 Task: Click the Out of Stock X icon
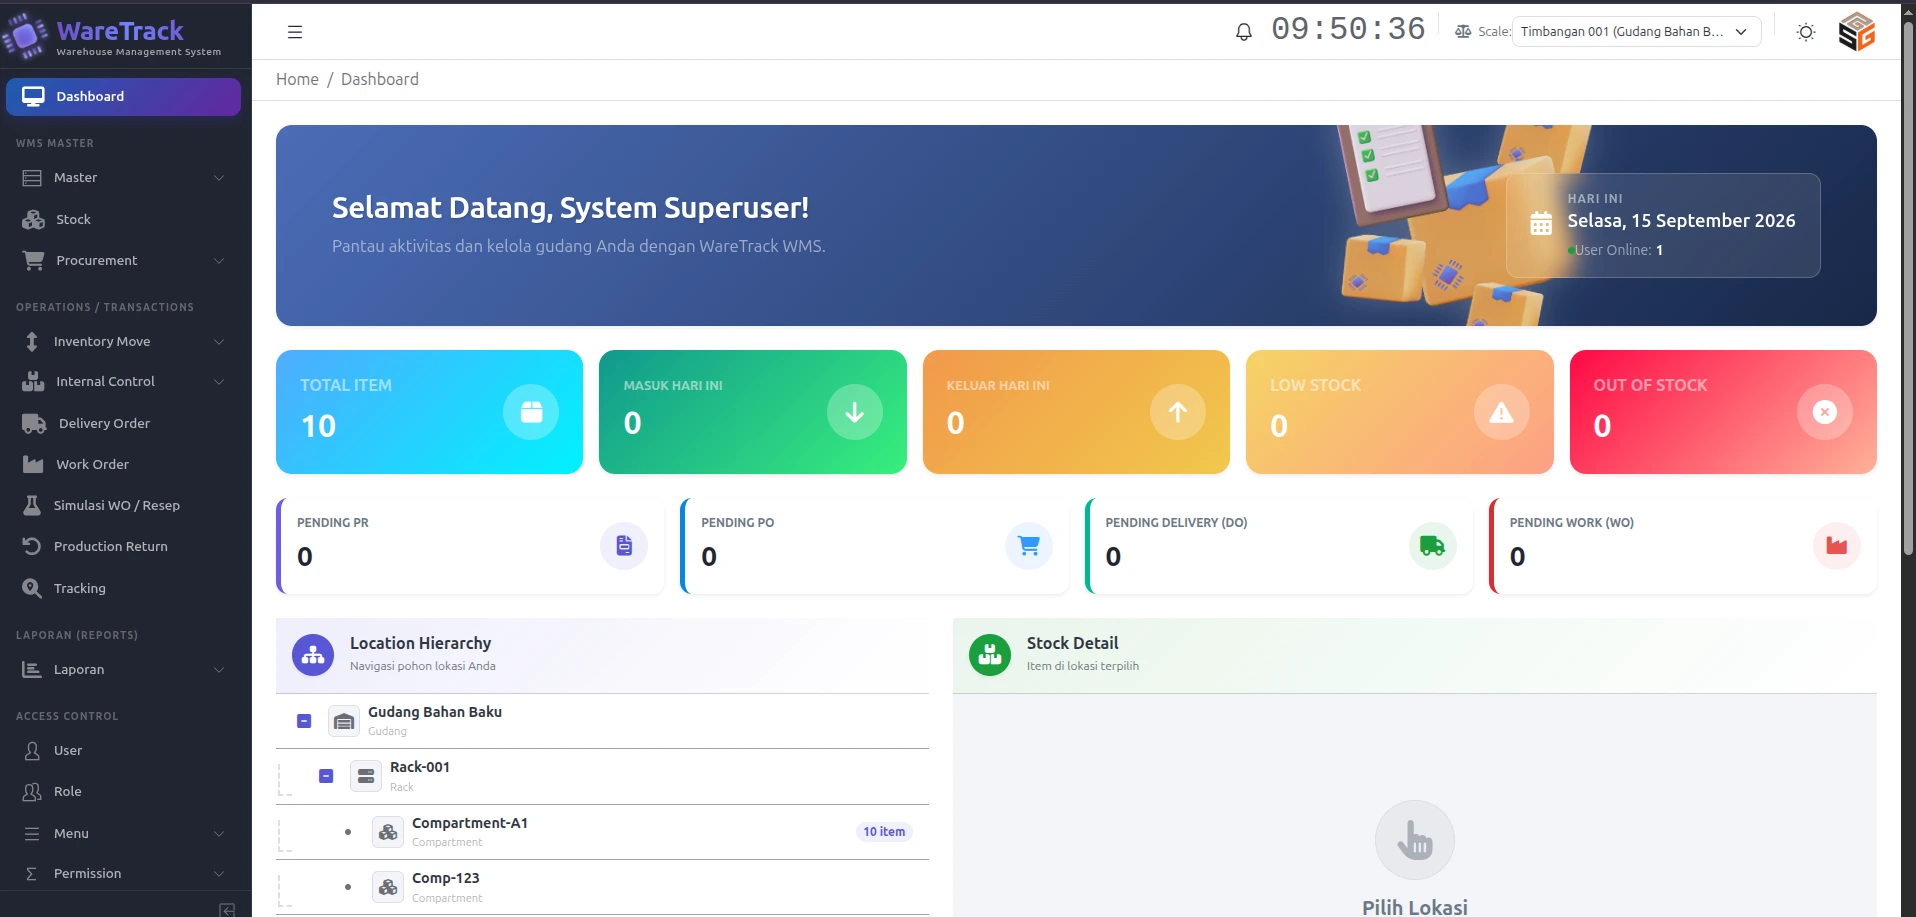(1825, 412)
